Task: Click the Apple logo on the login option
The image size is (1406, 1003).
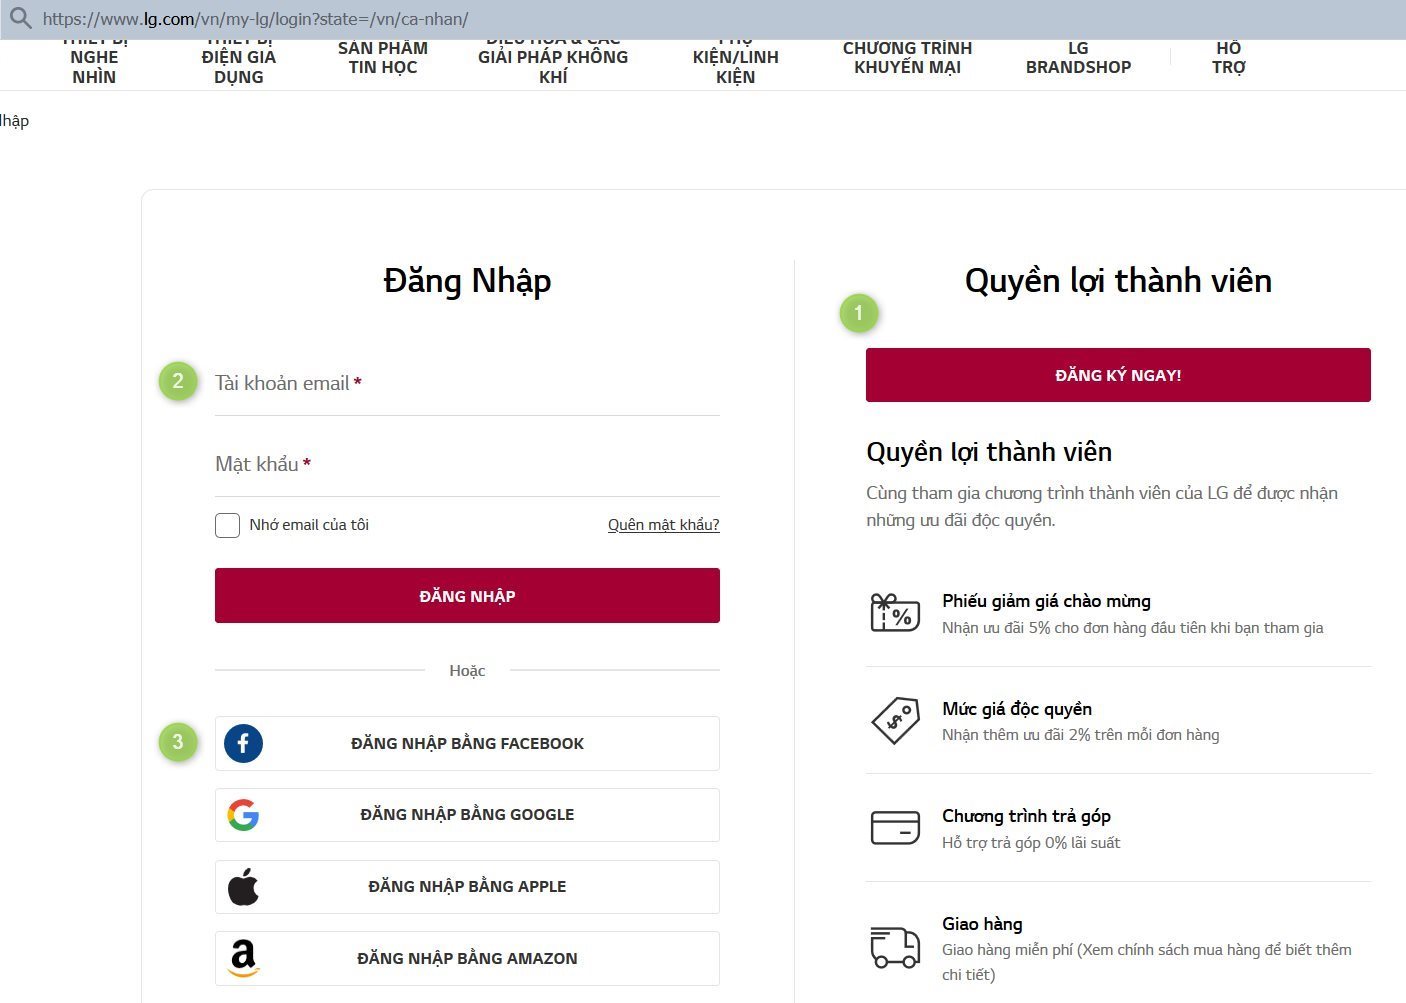Action: 243,886
